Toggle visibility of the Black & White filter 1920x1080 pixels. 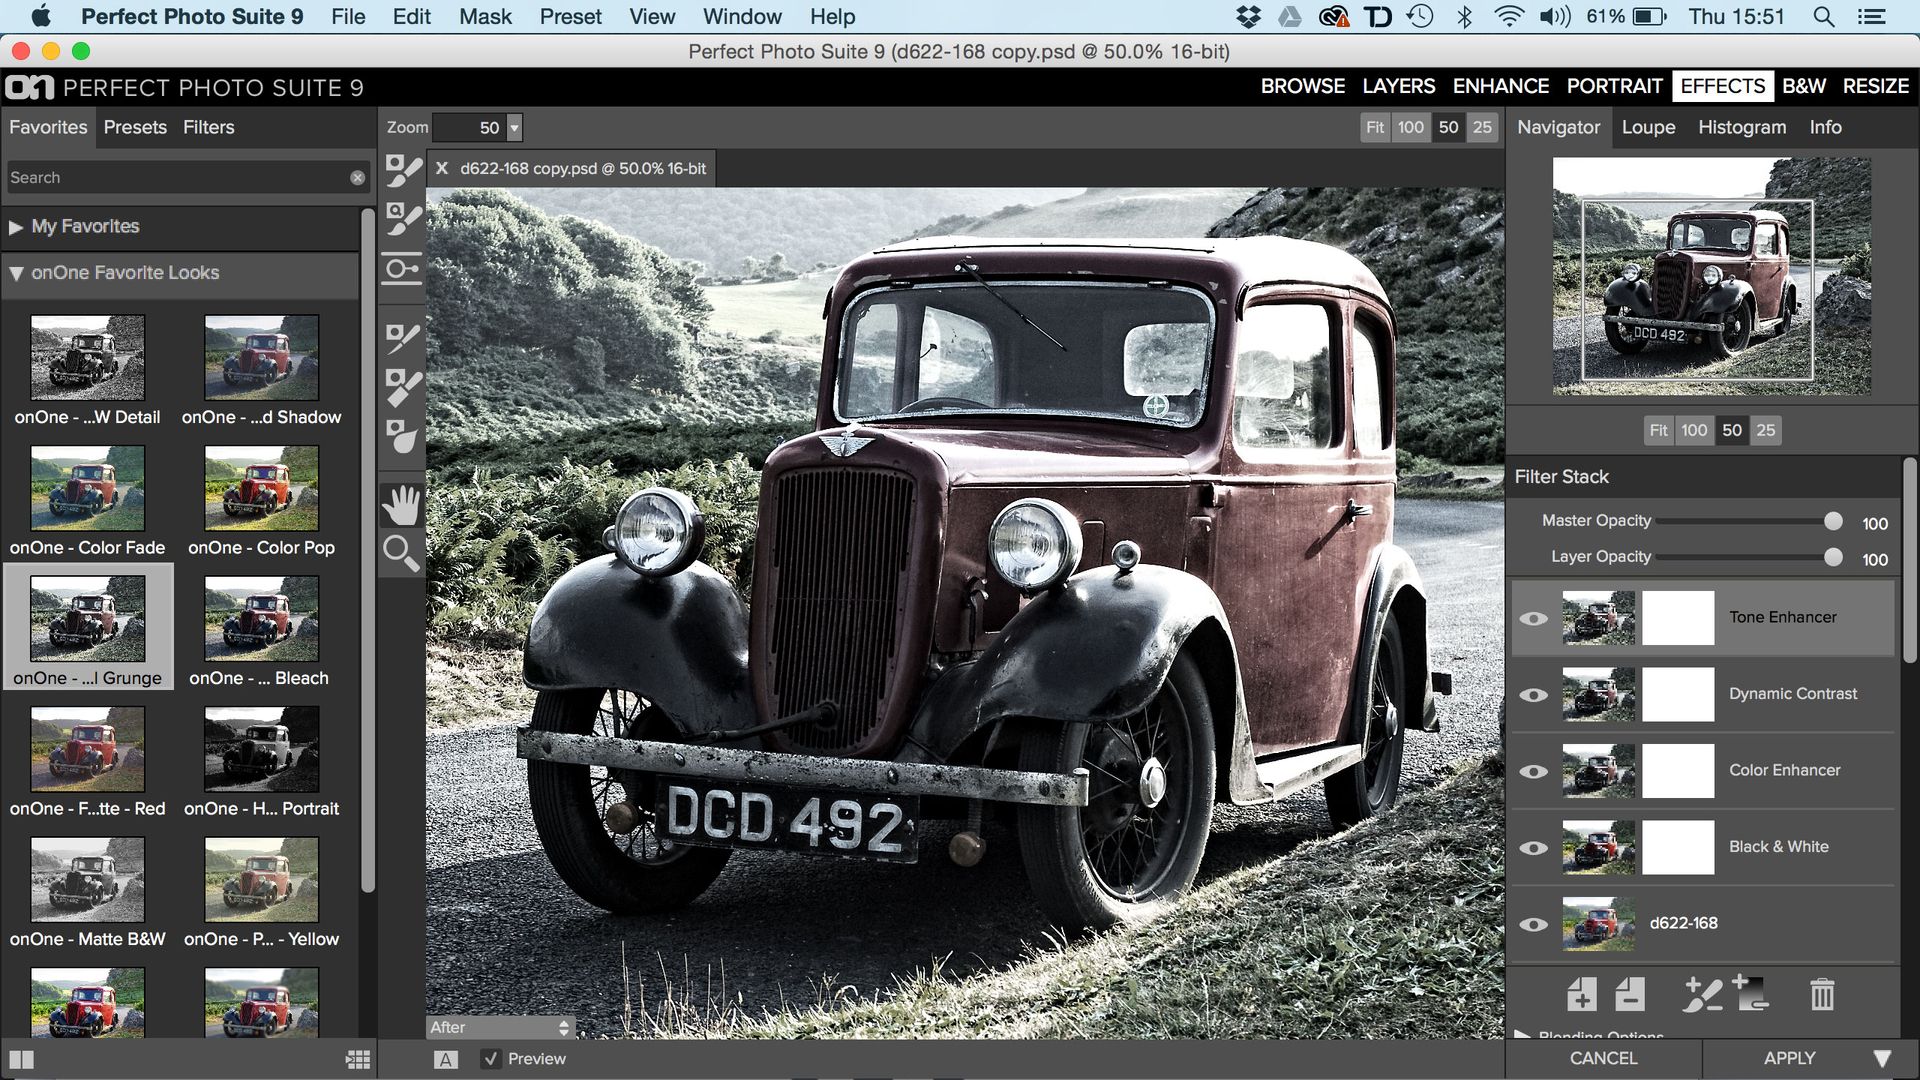1535,848
